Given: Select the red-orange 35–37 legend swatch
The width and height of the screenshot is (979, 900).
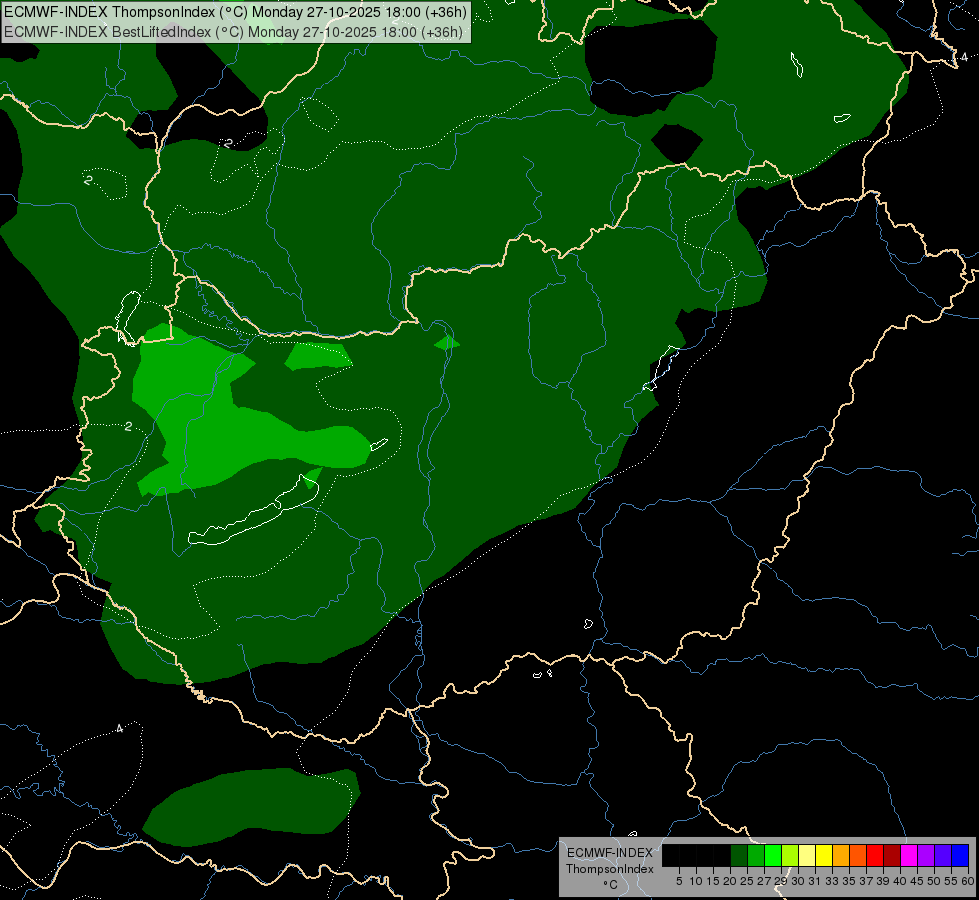Looking at the screenshot, I should (858, 855).
